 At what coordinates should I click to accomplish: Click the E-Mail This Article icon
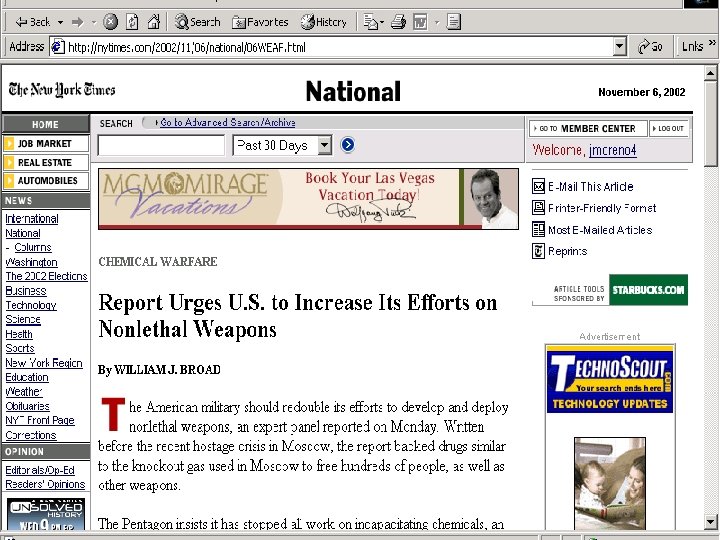tap(538, 186)
